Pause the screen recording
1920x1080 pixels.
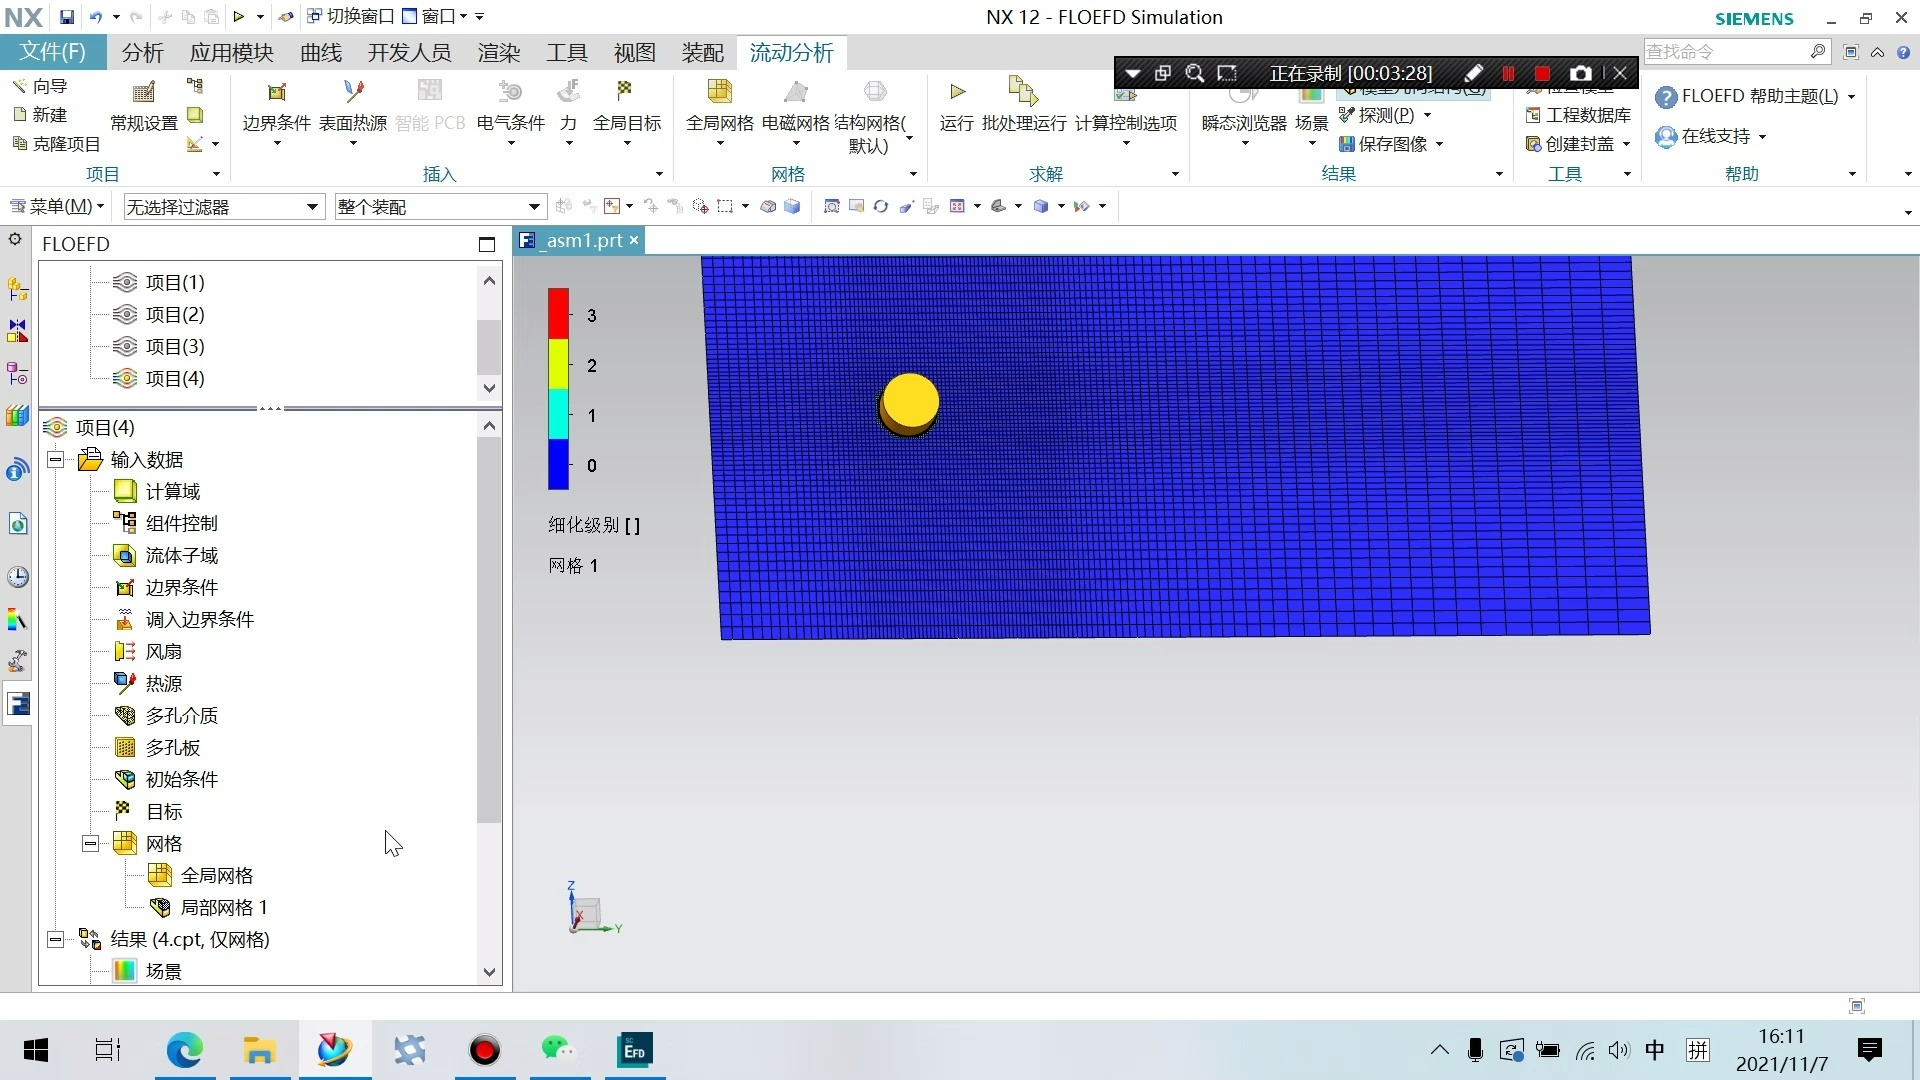click(x=1508, y=73)
